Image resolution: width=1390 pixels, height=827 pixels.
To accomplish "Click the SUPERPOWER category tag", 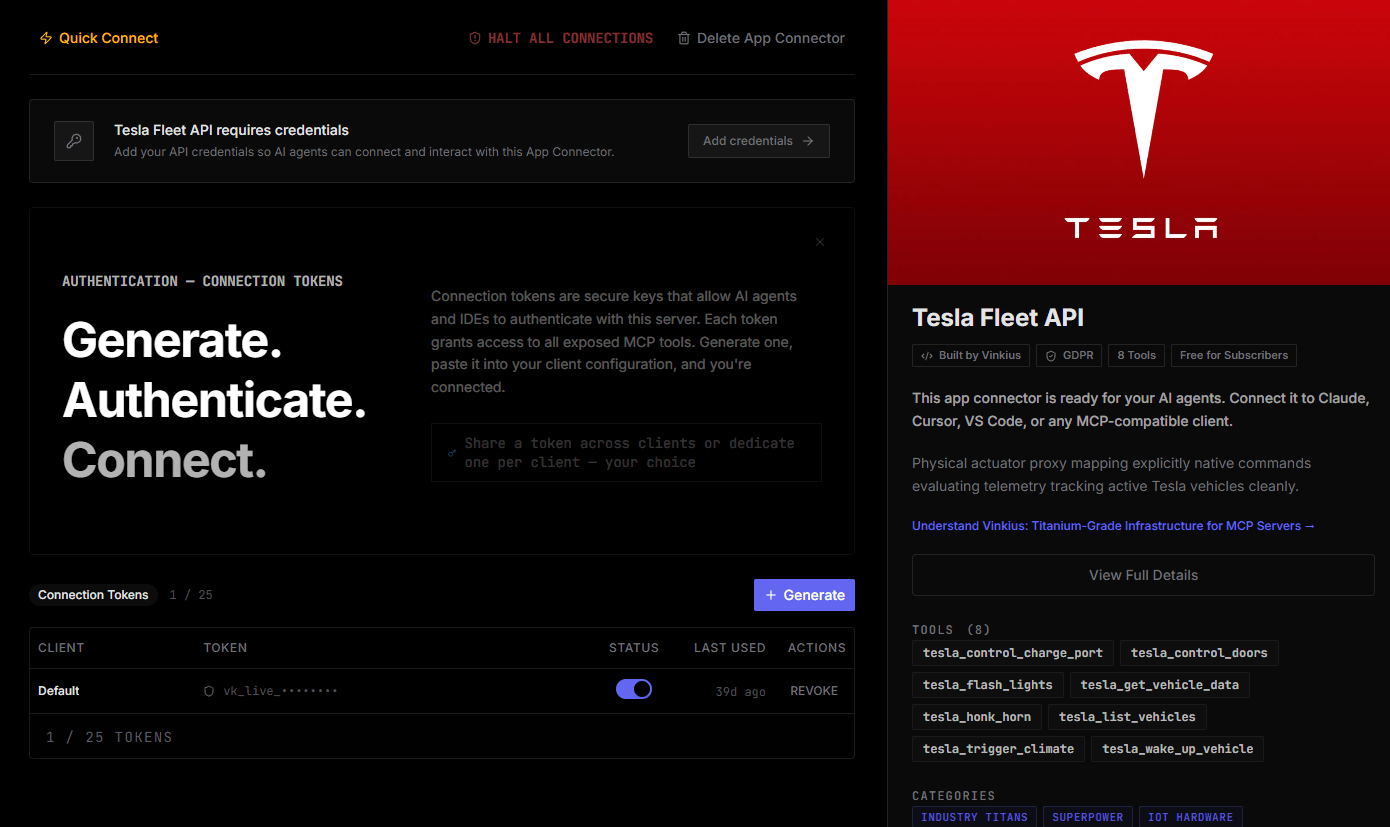I will (1089, 817).
